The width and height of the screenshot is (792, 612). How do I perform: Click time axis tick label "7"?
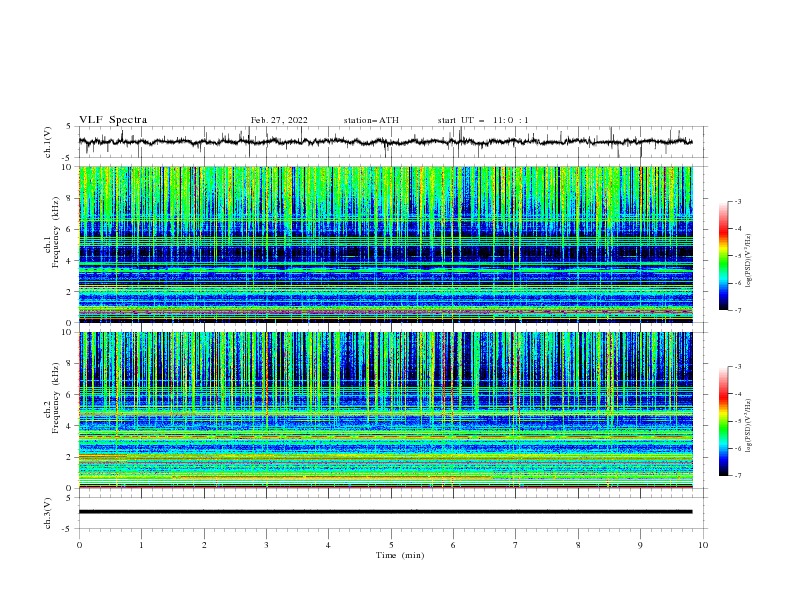[x=515, y=545]
